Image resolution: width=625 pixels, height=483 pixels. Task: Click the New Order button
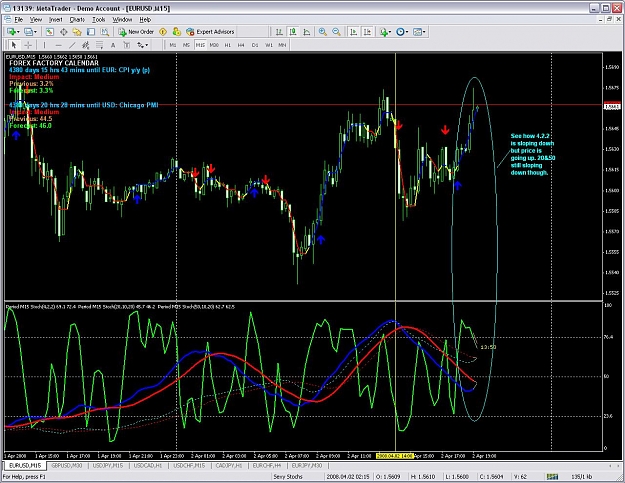pyautogui.click(x=136, y=32)
